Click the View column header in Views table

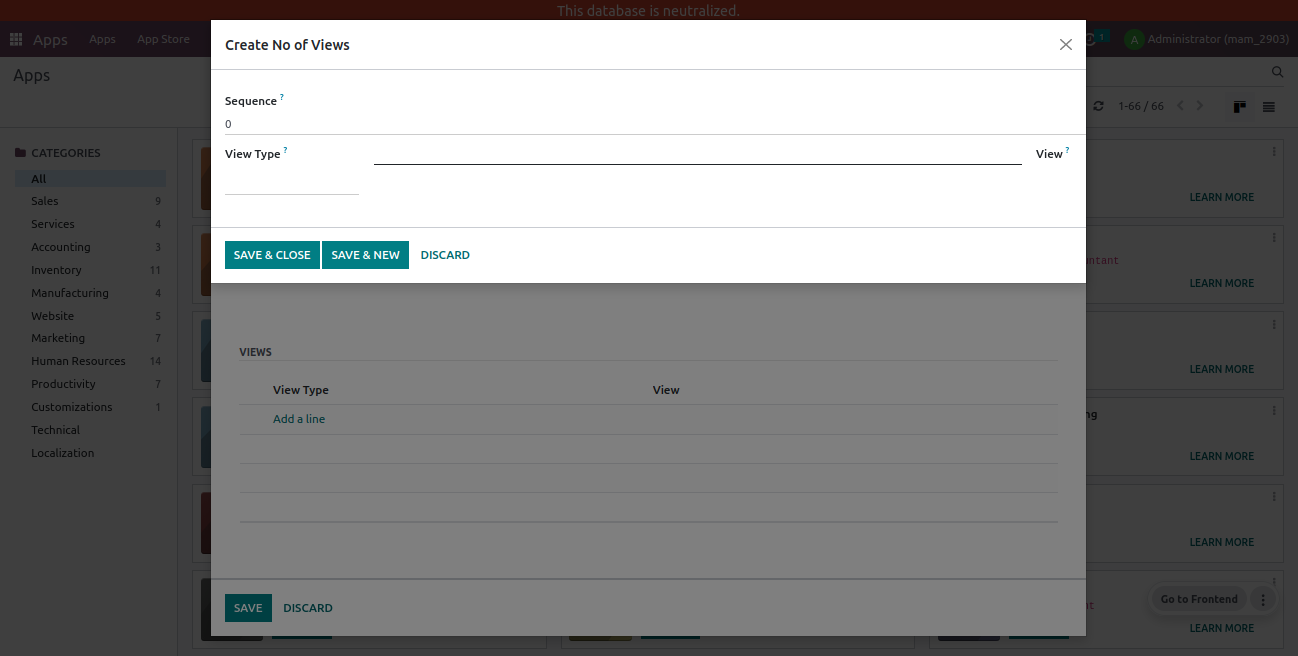tap(666, 390)
